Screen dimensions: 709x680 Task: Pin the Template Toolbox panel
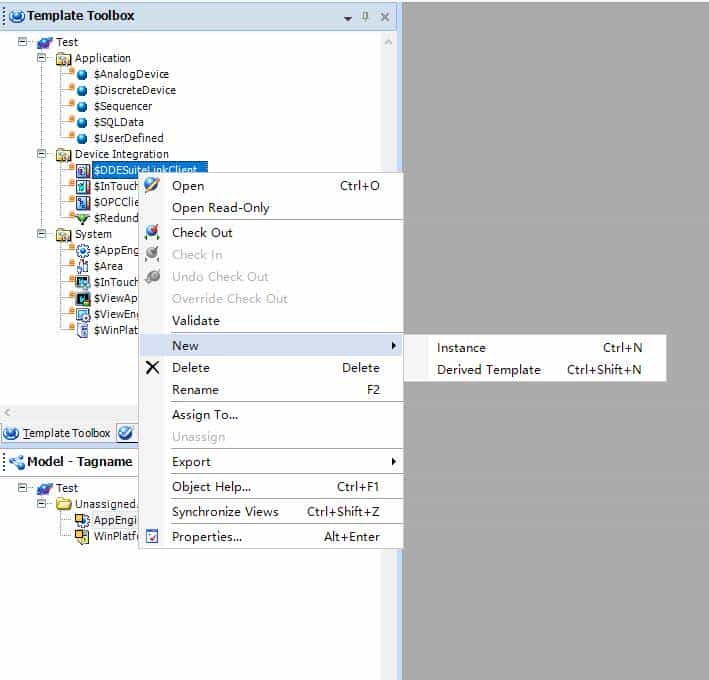[365, 17]
